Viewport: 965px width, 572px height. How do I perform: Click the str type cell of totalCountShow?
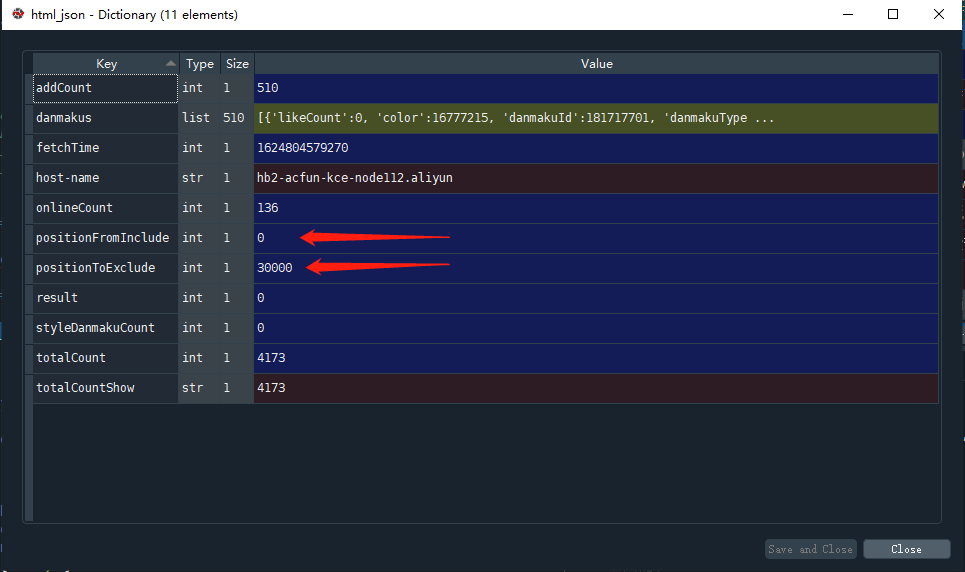[x=199, y=388]
